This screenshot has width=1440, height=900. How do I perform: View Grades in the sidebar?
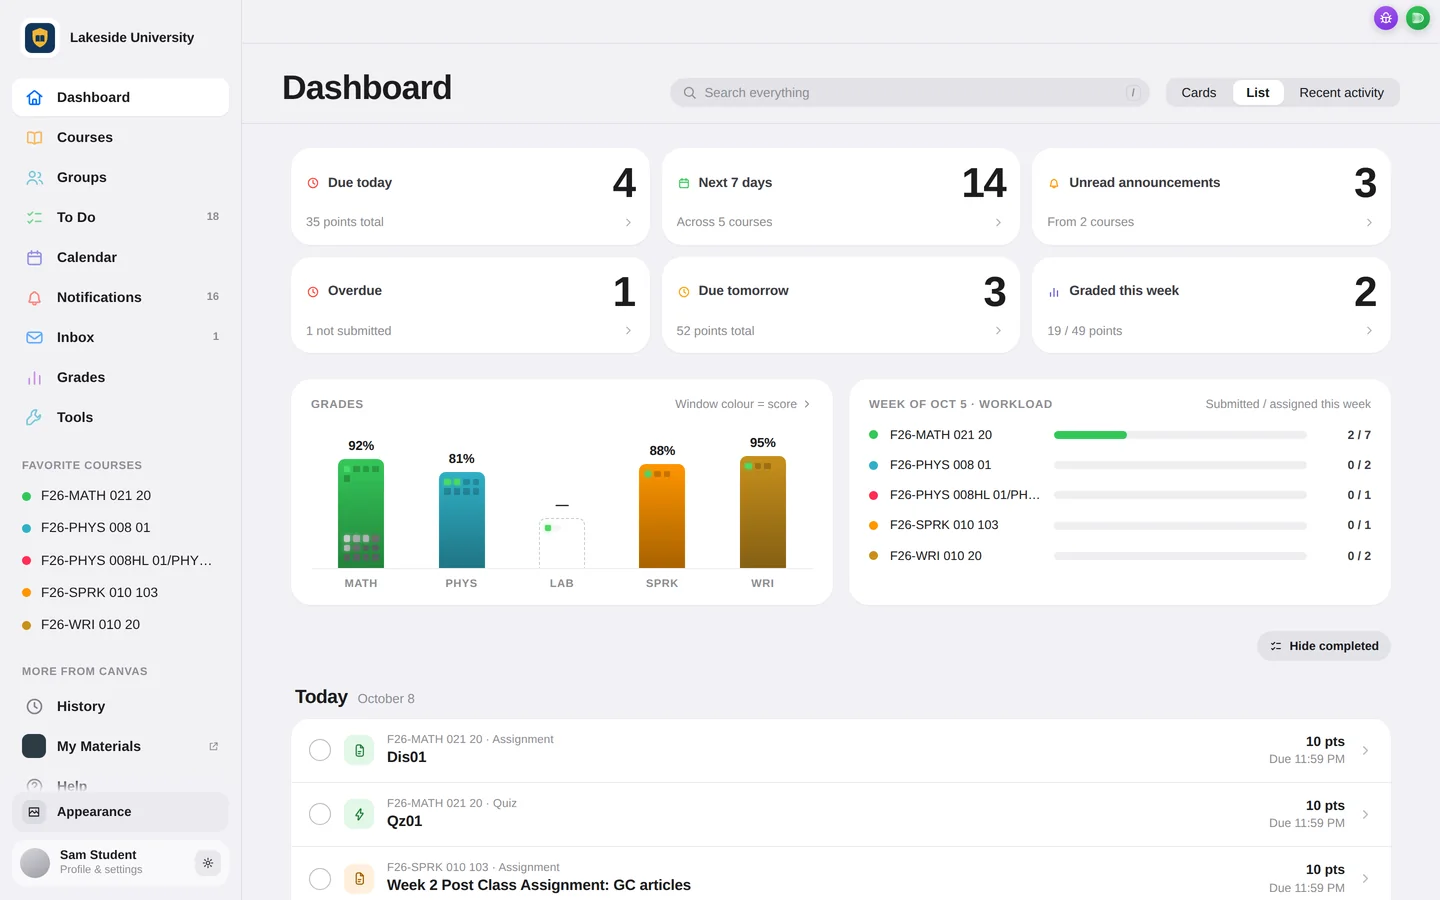(x=120, y=377)
